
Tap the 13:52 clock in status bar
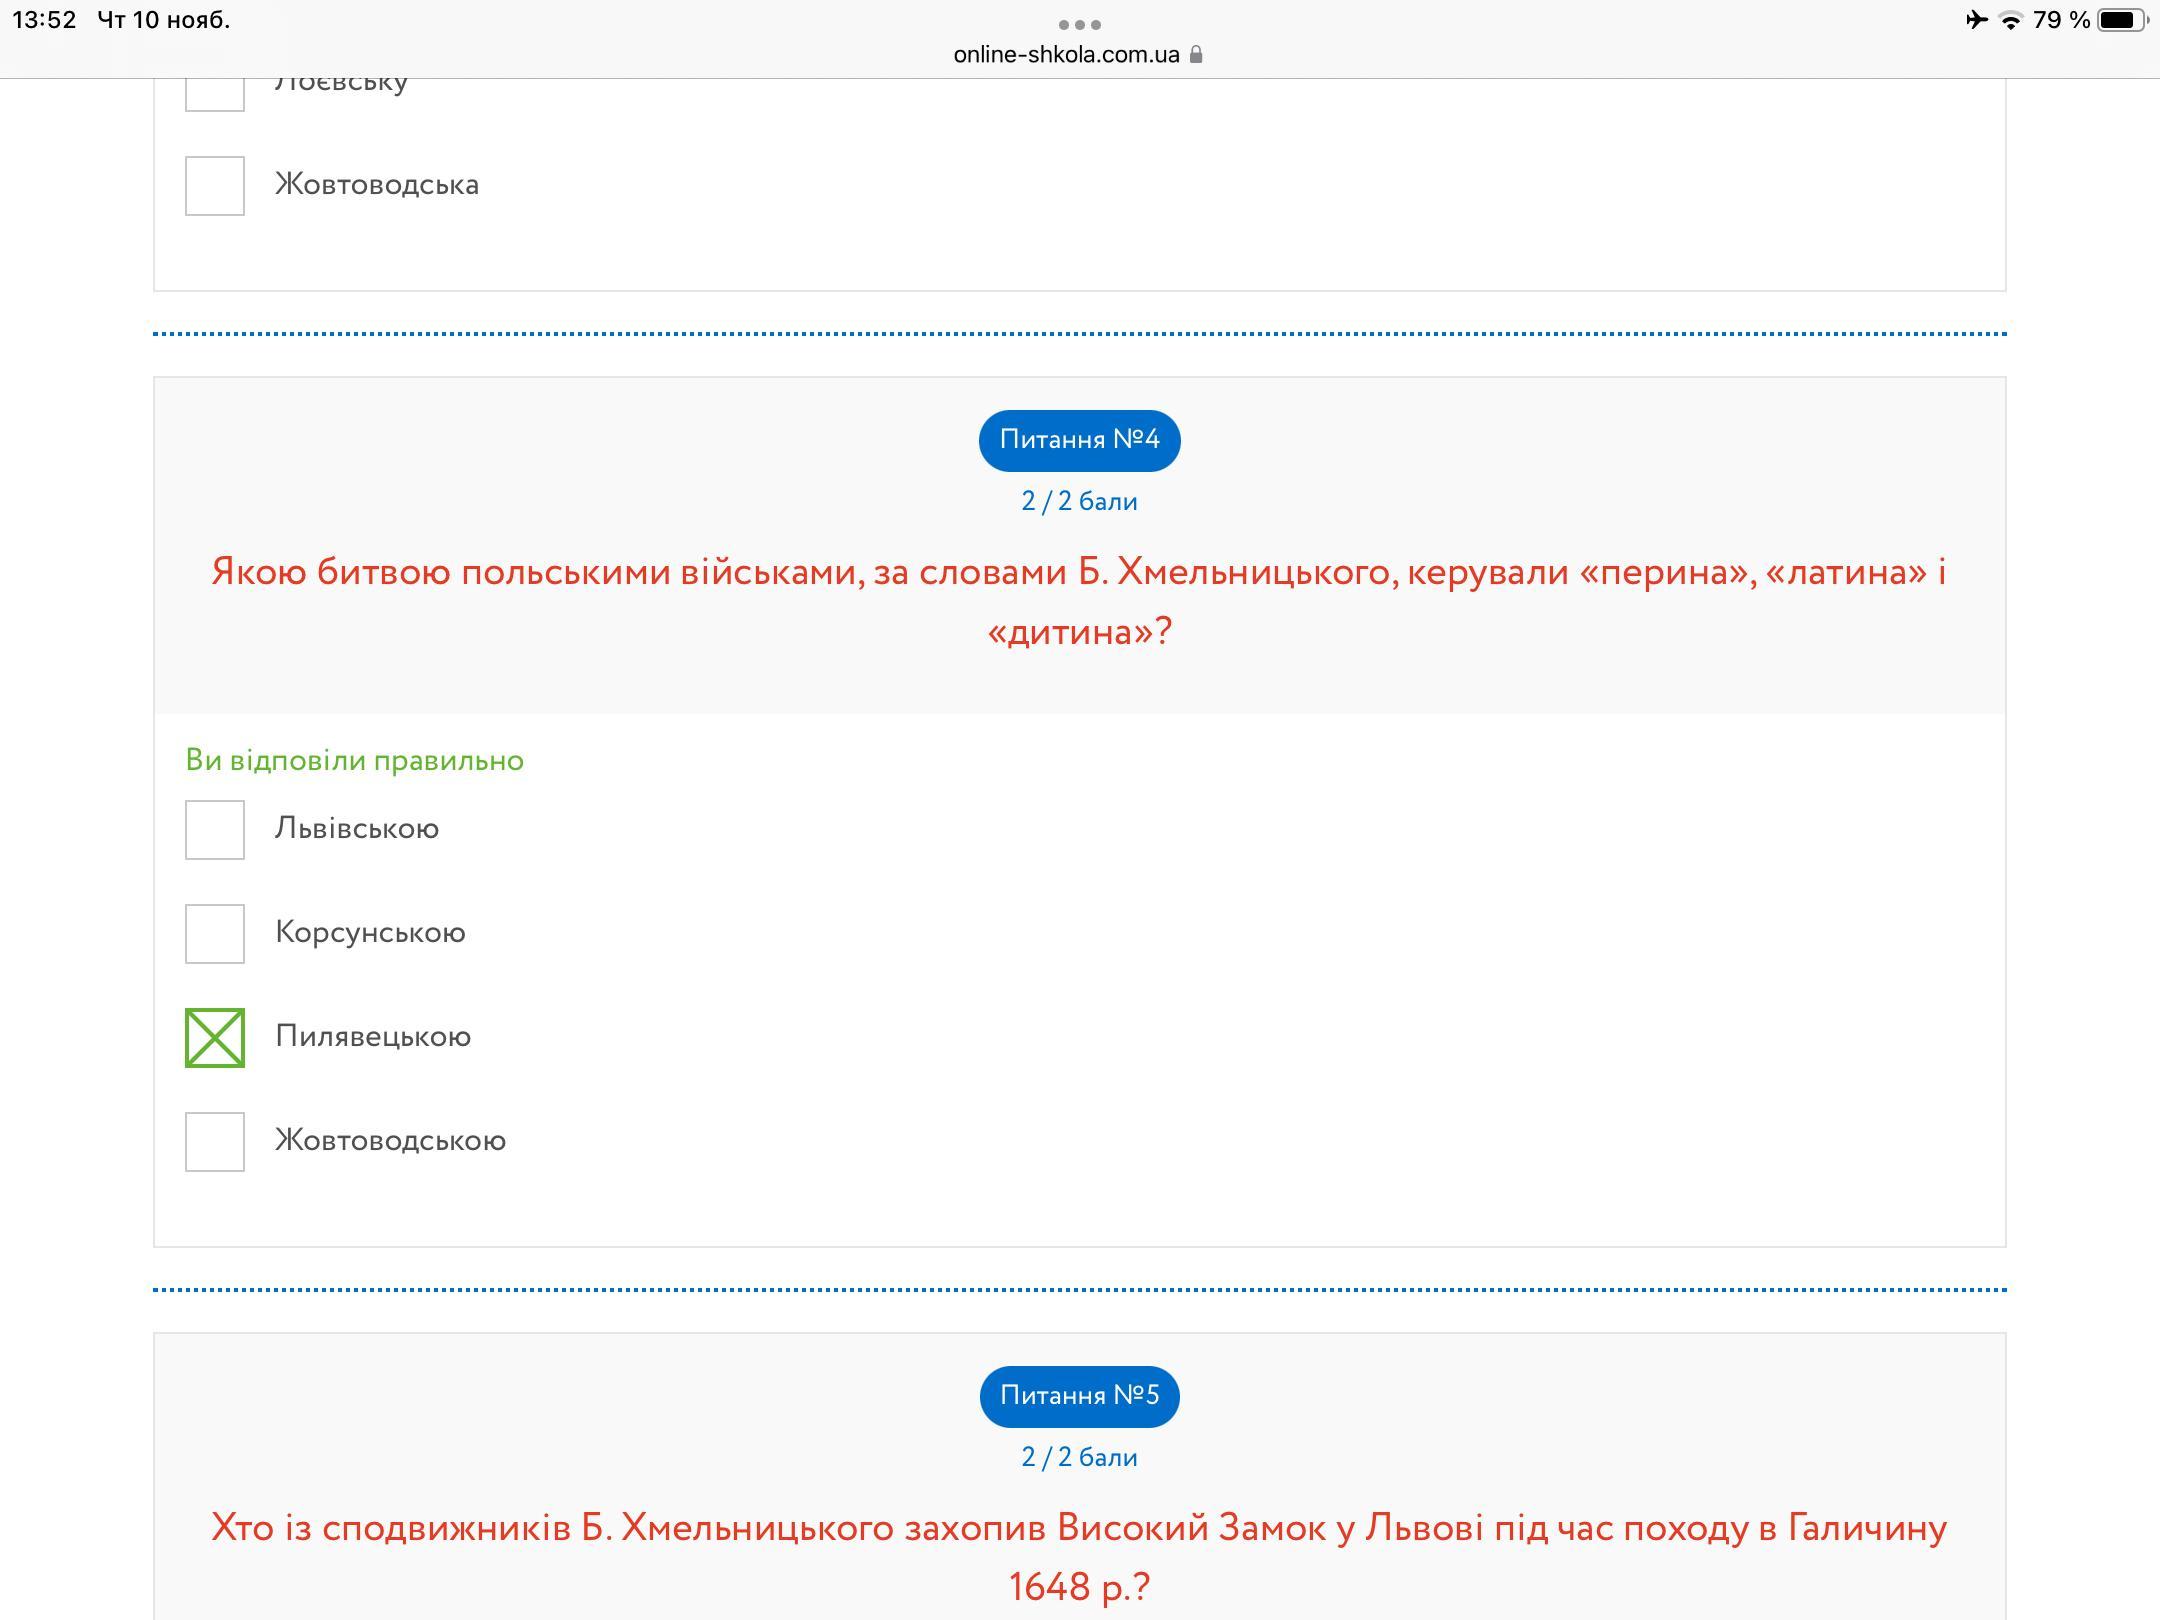tap(45, 20)
